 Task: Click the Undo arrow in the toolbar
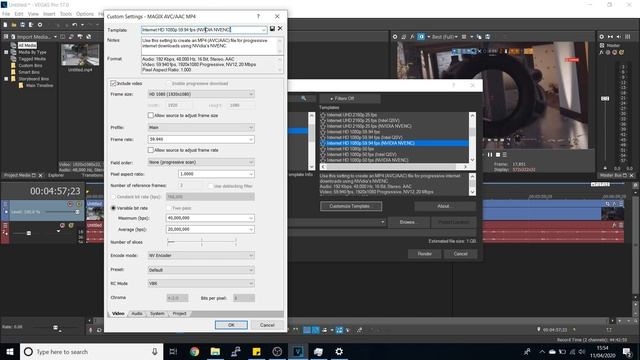[75, 25]
